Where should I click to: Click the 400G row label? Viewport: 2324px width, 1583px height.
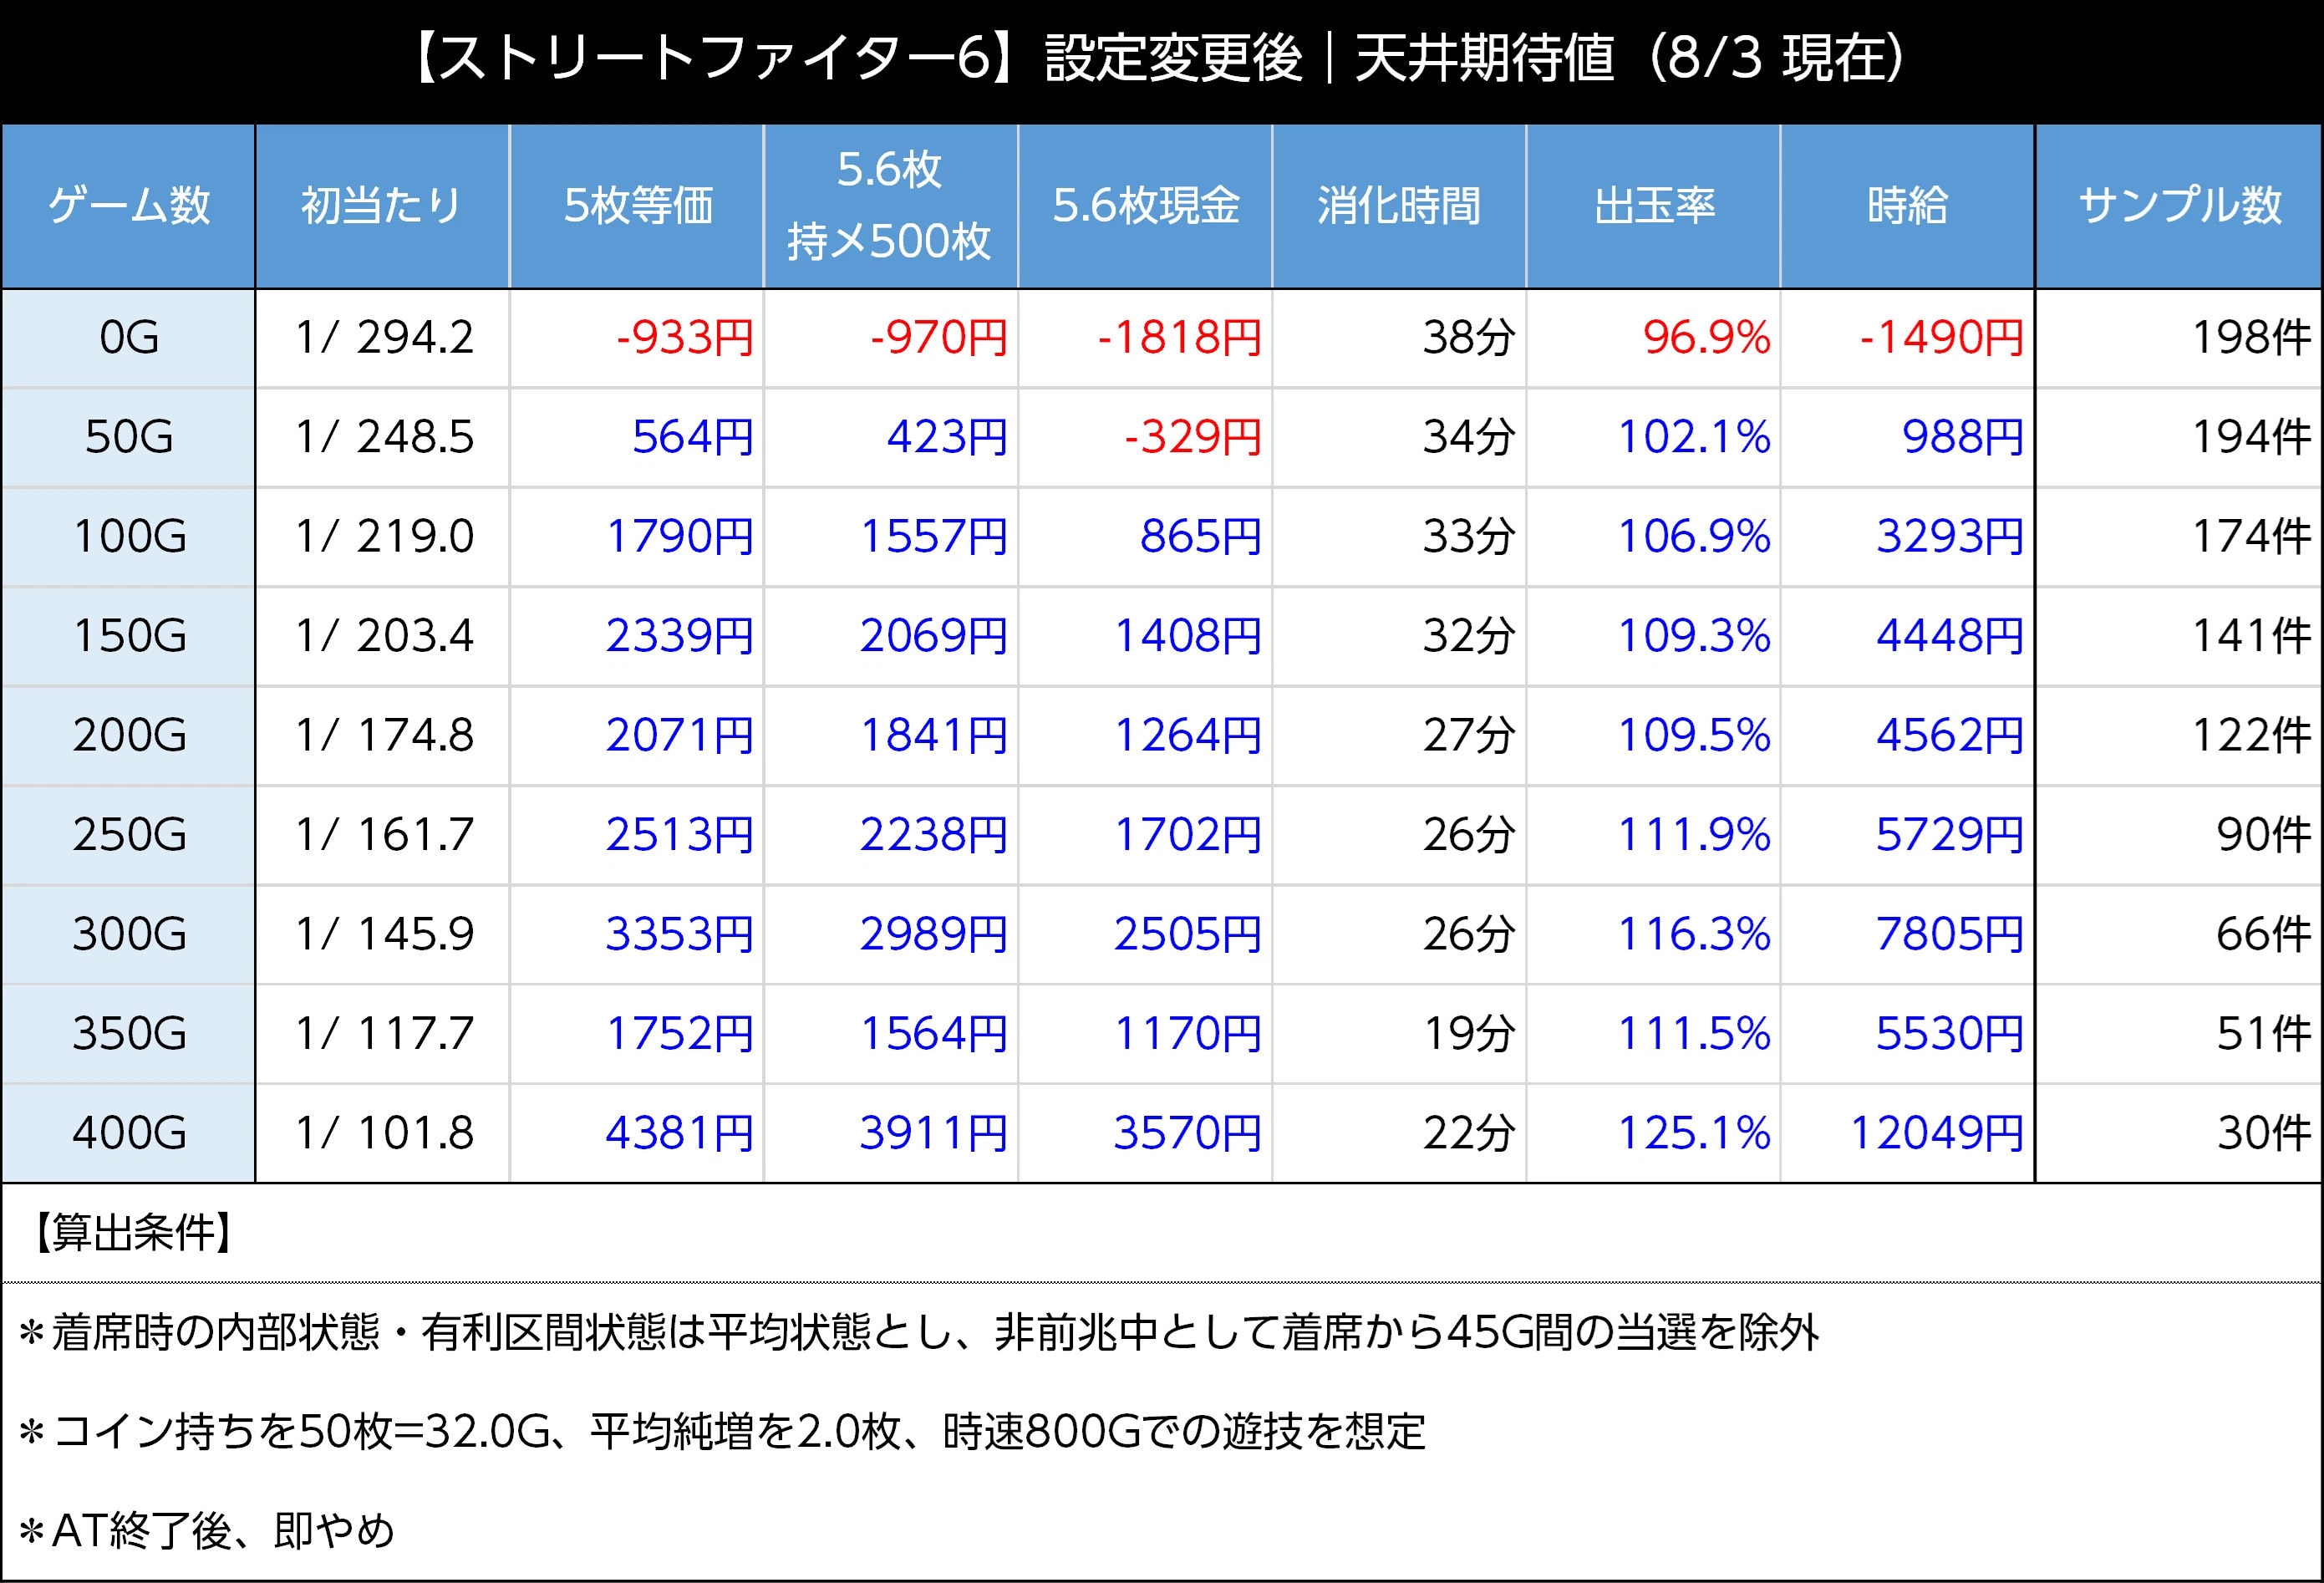[x=129, y=1133]
